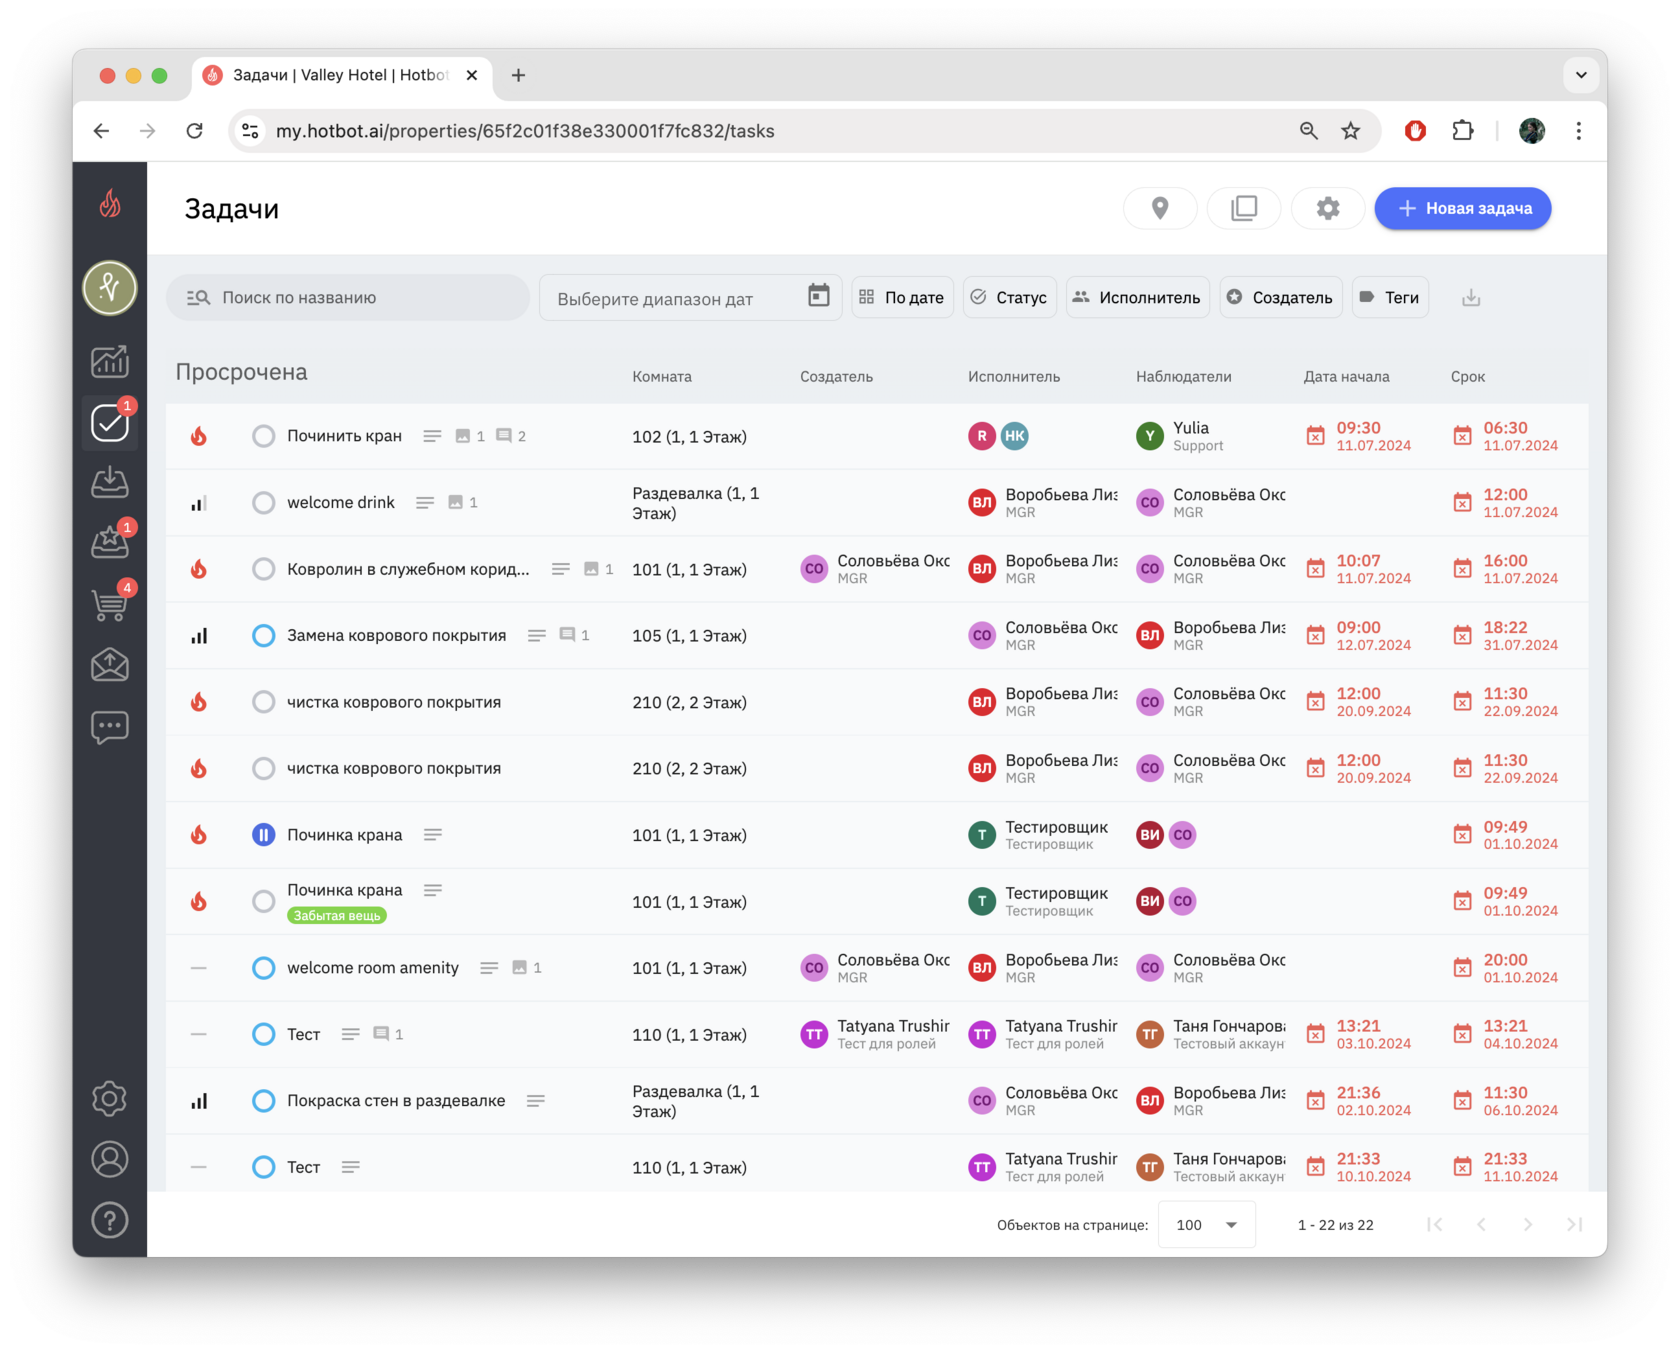Expand the browser tab search chevron
Screen dimensions: 1680x1353
1581,75
